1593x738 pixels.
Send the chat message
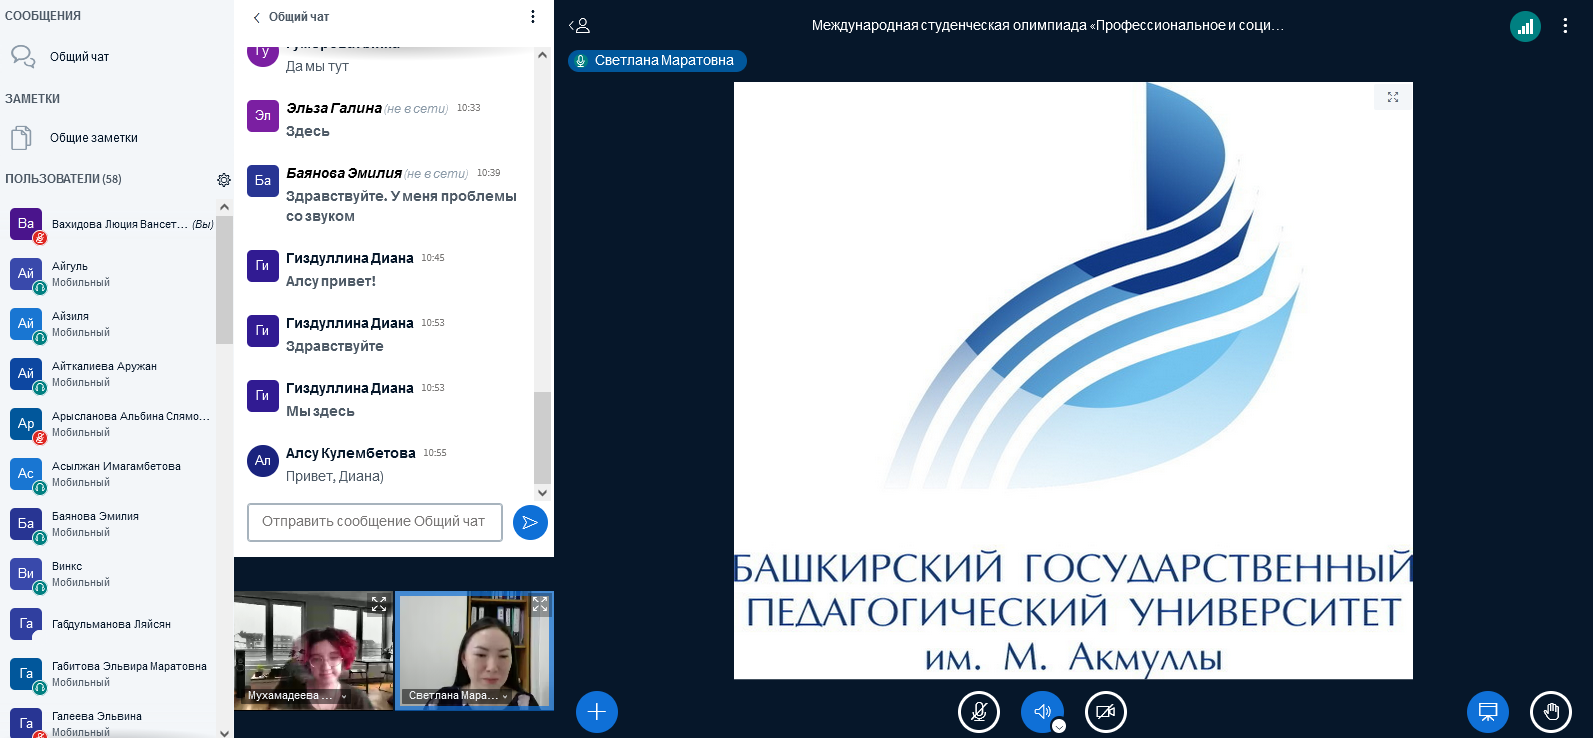[x=530, y=522]
